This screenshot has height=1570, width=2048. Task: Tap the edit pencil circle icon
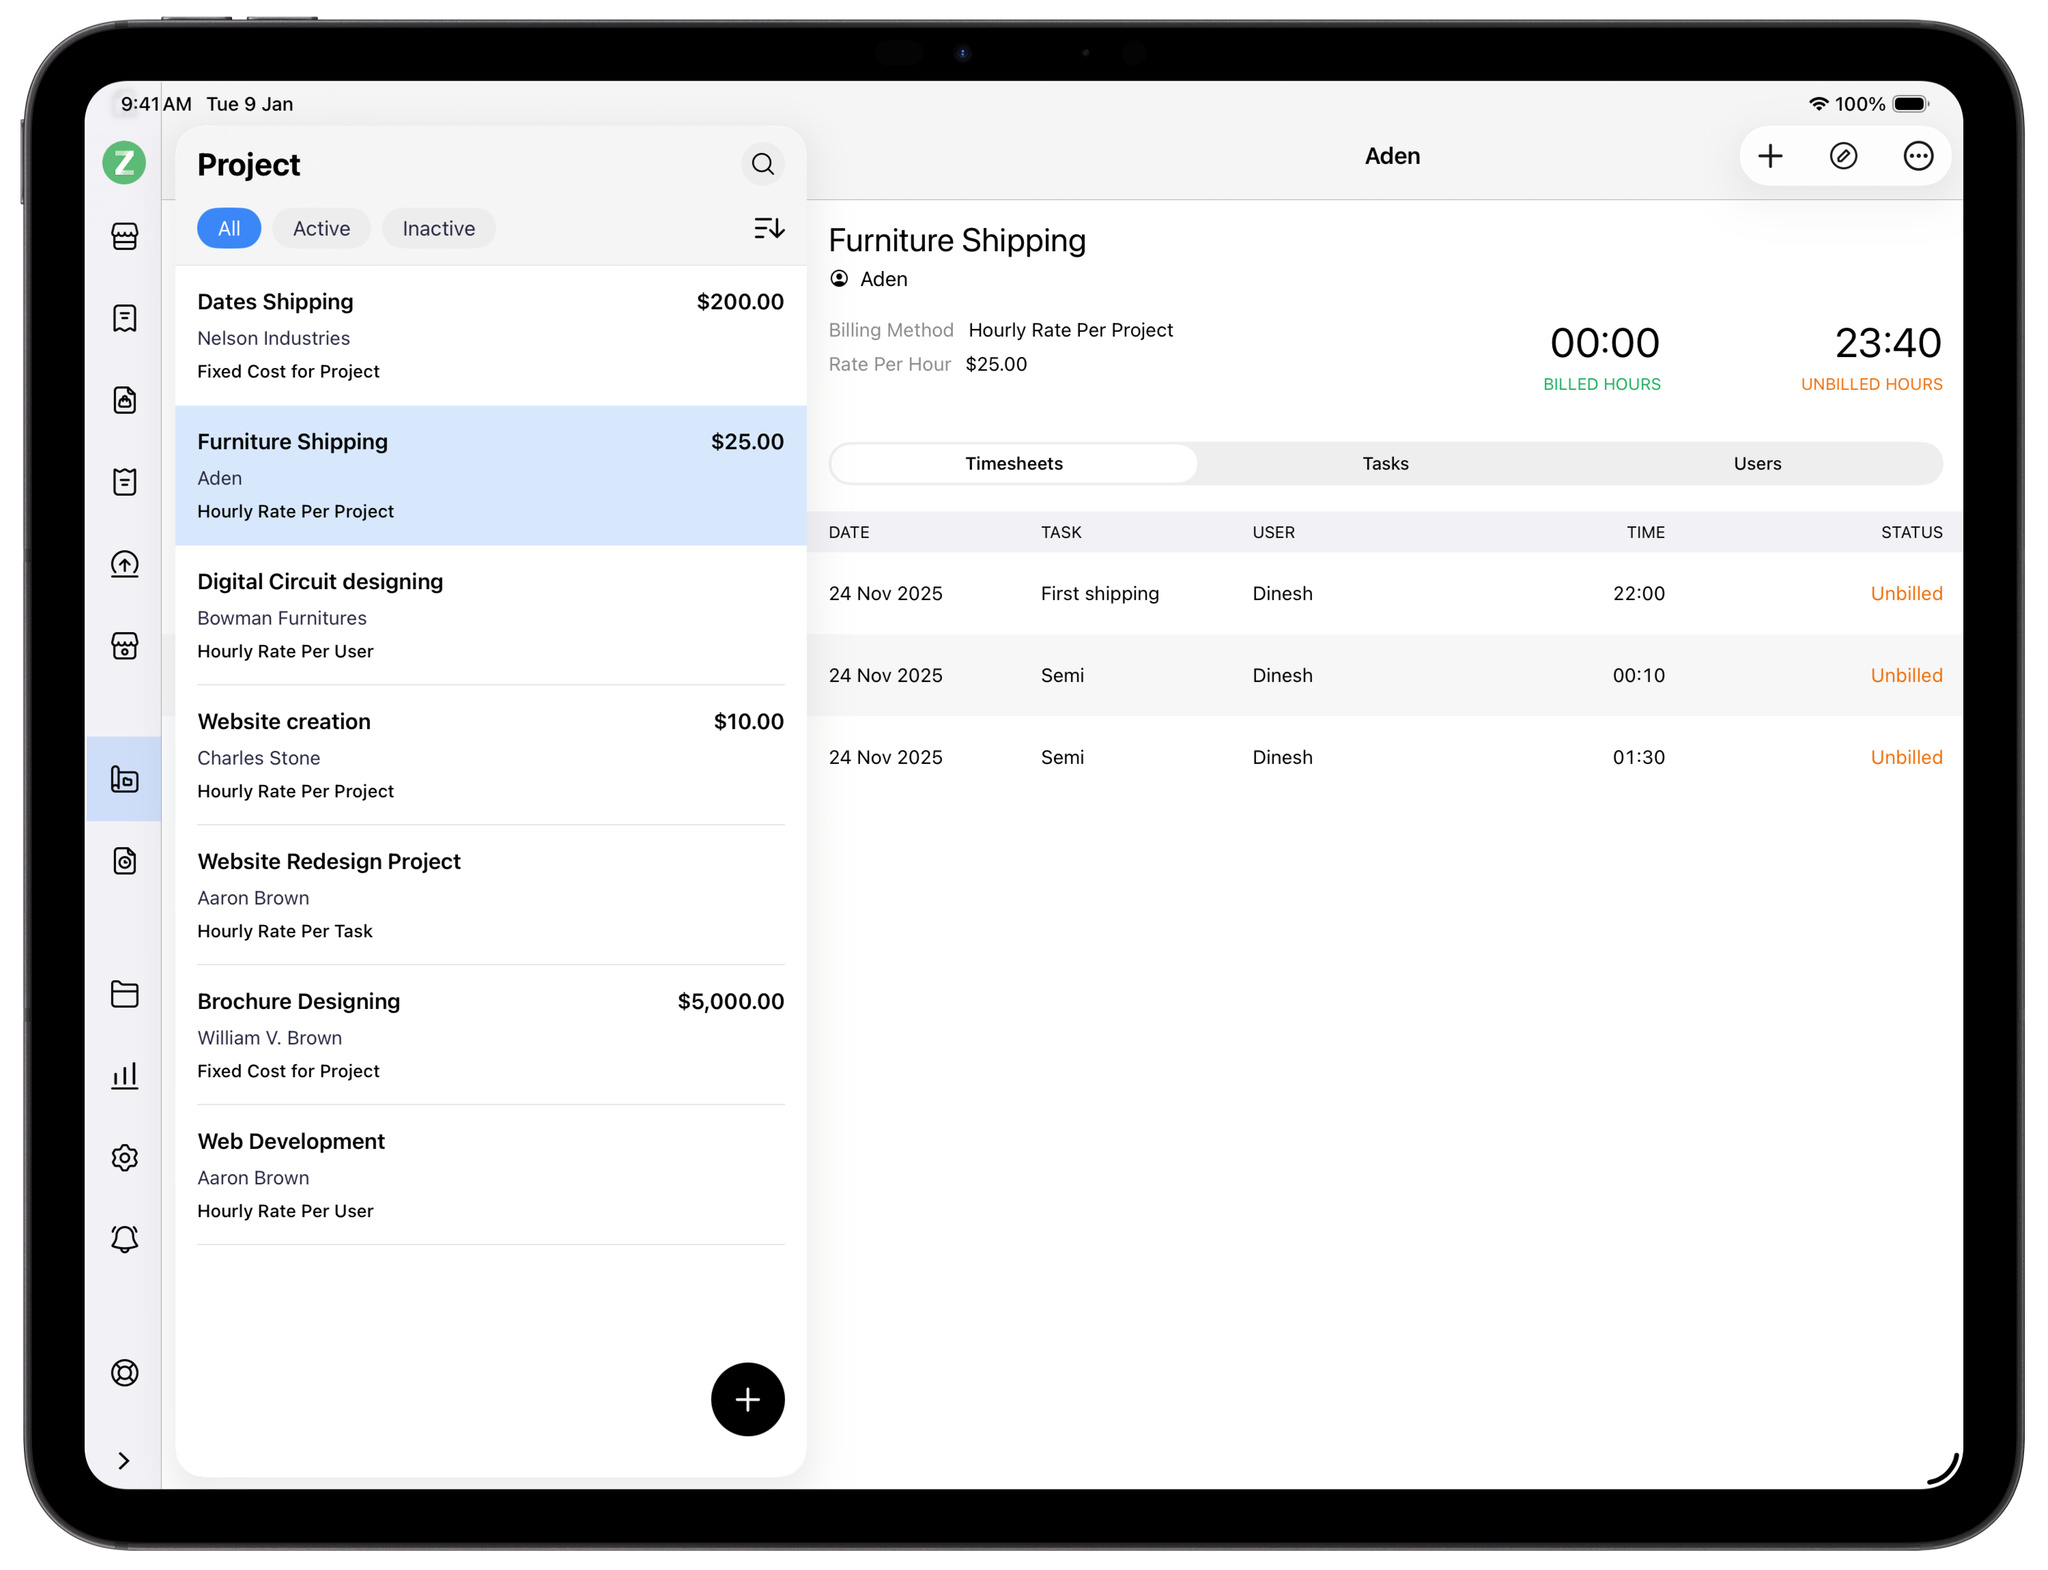pos(1844,156)
